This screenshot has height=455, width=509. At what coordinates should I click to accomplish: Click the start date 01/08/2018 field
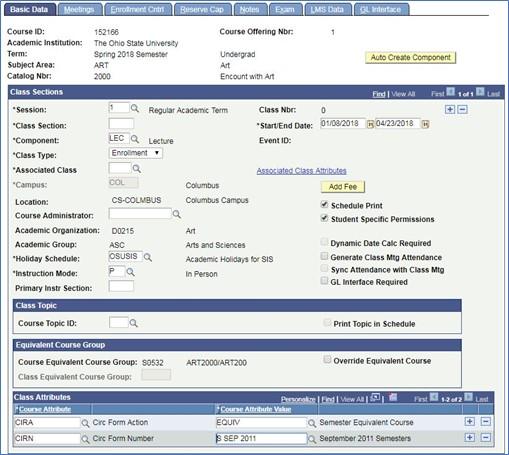tap(343, 123)
